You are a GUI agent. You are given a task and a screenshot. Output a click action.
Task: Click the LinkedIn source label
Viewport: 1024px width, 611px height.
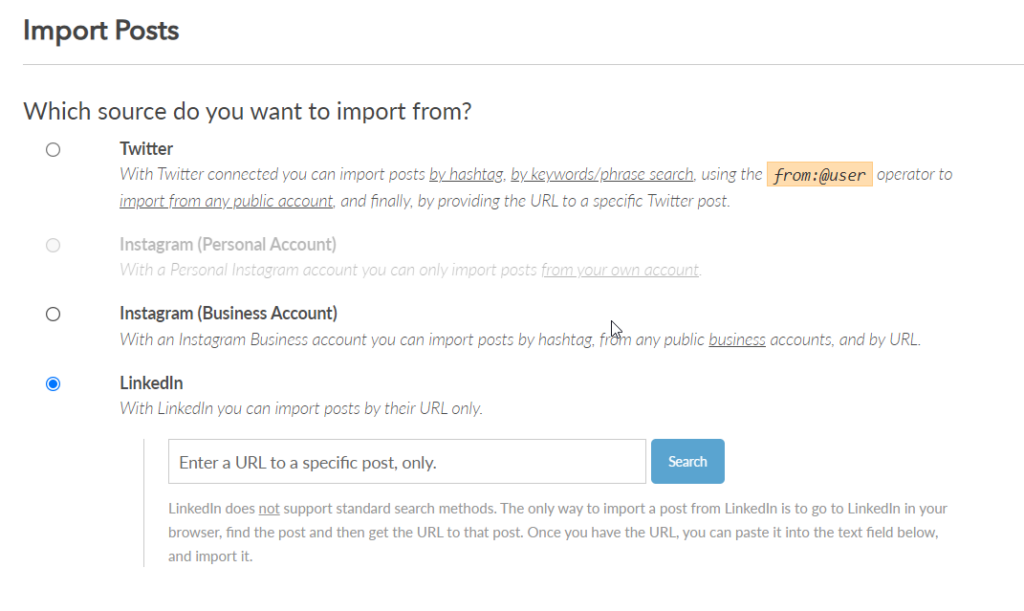click(151, 383)
